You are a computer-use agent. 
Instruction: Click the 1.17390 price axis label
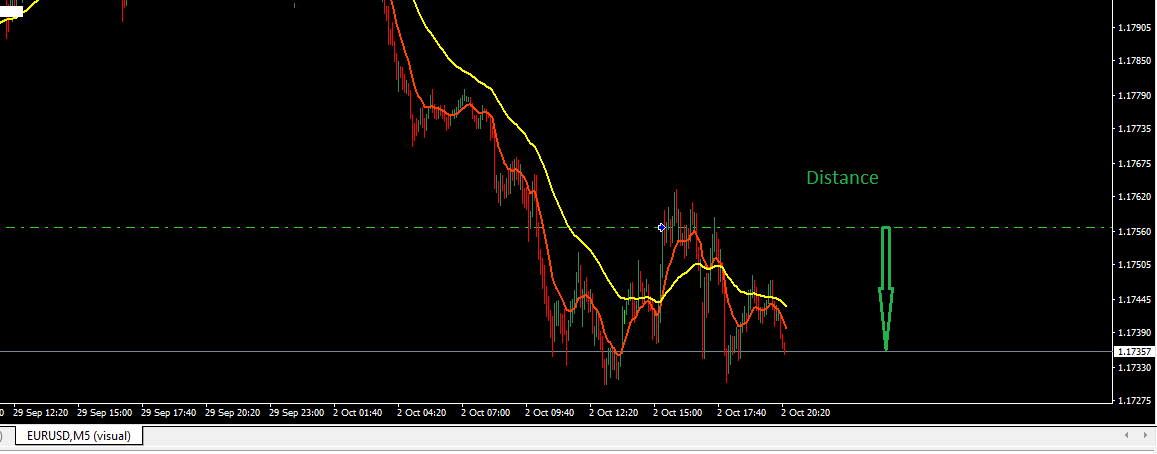[x=1134, y=334]
